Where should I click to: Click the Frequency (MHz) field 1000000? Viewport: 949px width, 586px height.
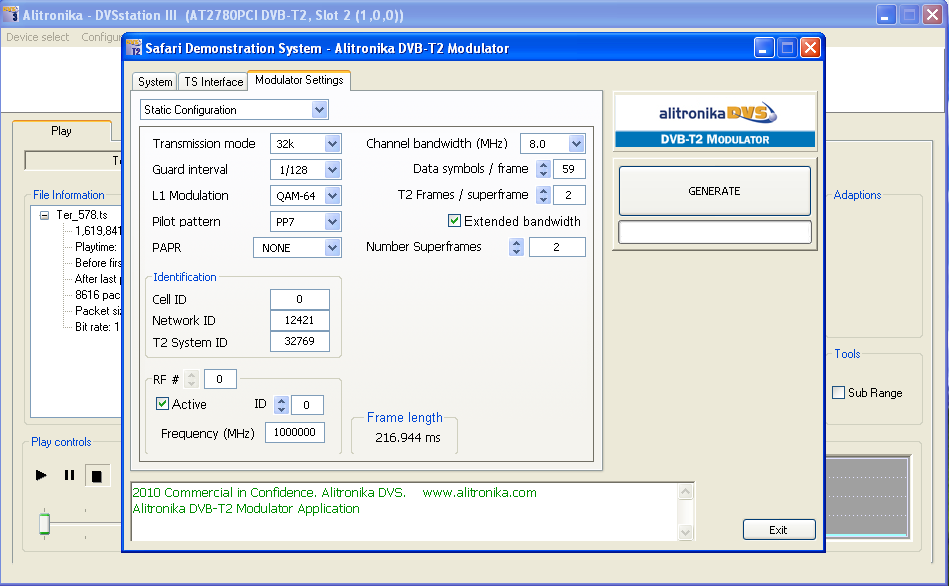(295, 432)
